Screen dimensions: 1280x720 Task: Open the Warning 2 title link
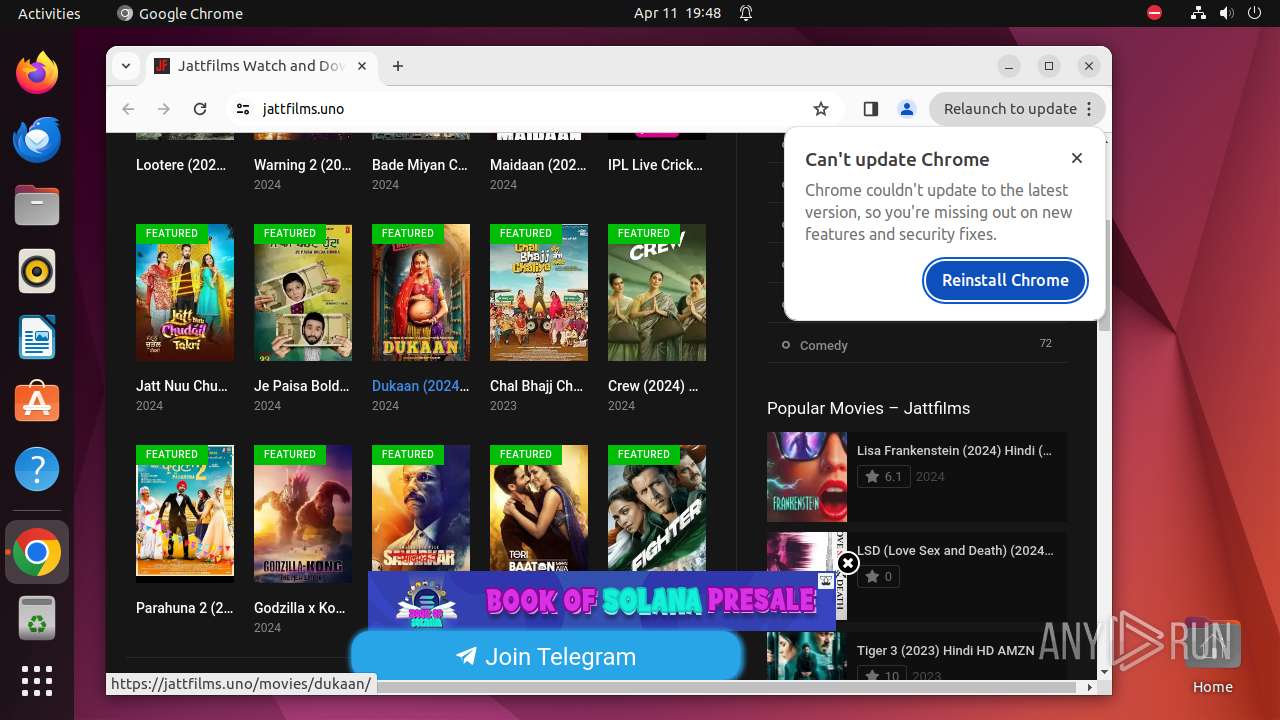click(x=303, y=165)
